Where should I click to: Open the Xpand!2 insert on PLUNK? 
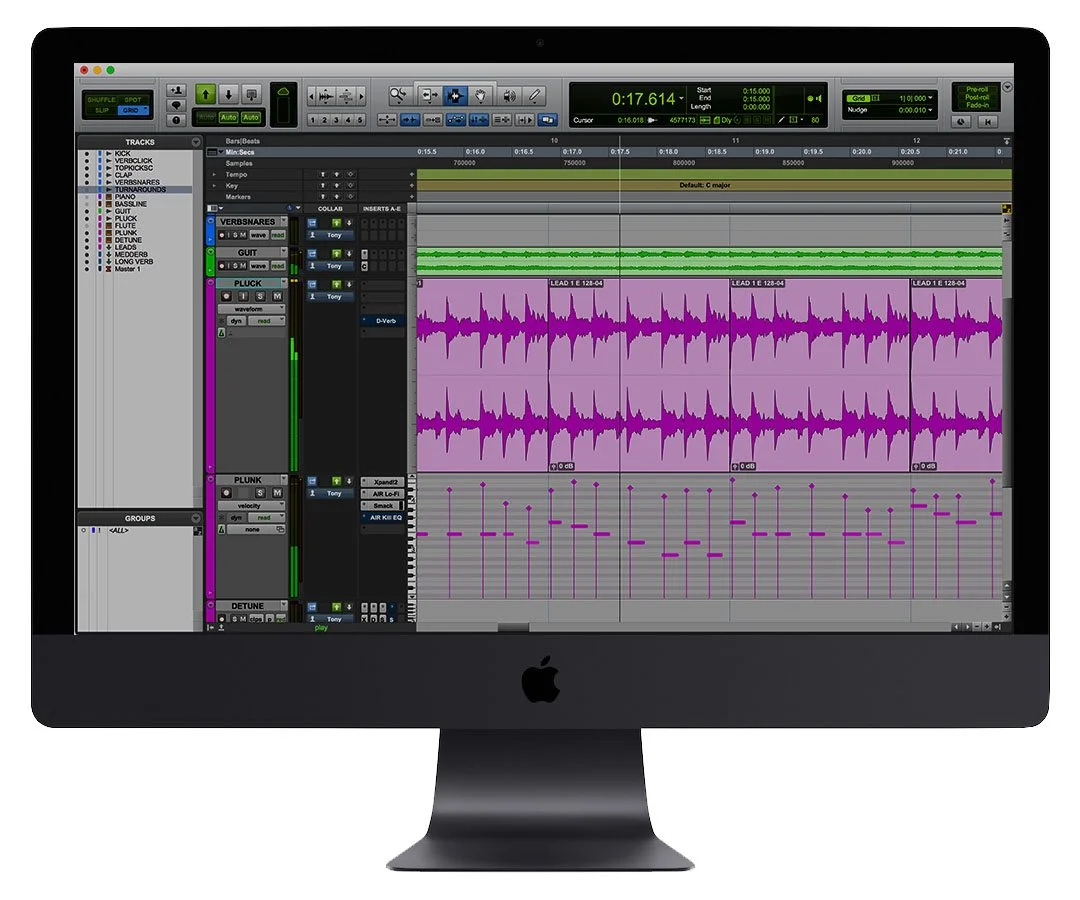tap(384, 482)
